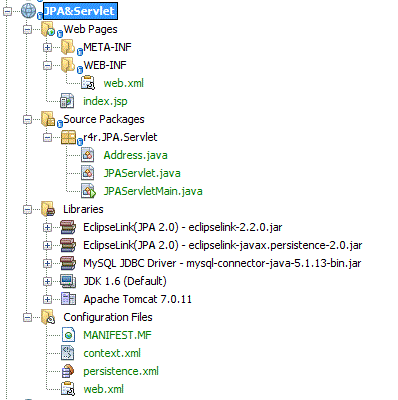Image resolution: width=398 pixels, height=400 pixels.
Task: Click the eclipselink-javax.persistence jar library icon
Action: [x=68, y=245]
